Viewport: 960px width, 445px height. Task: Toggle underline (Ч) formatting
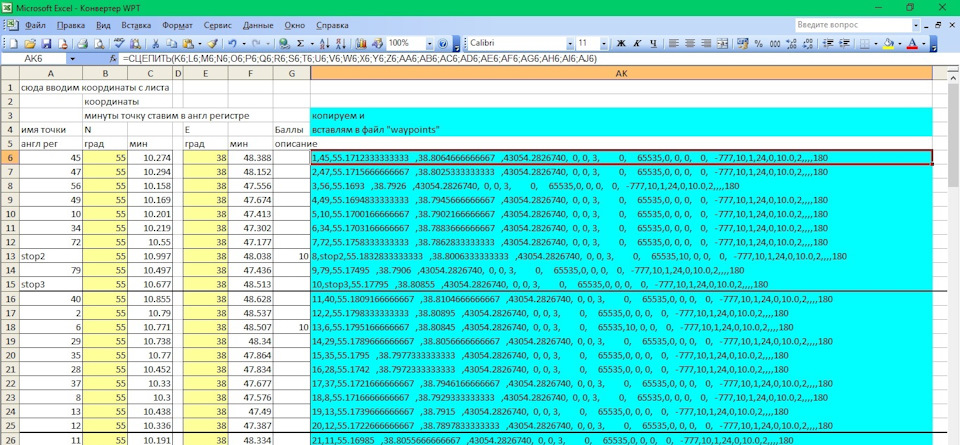[x=654, y=44]
